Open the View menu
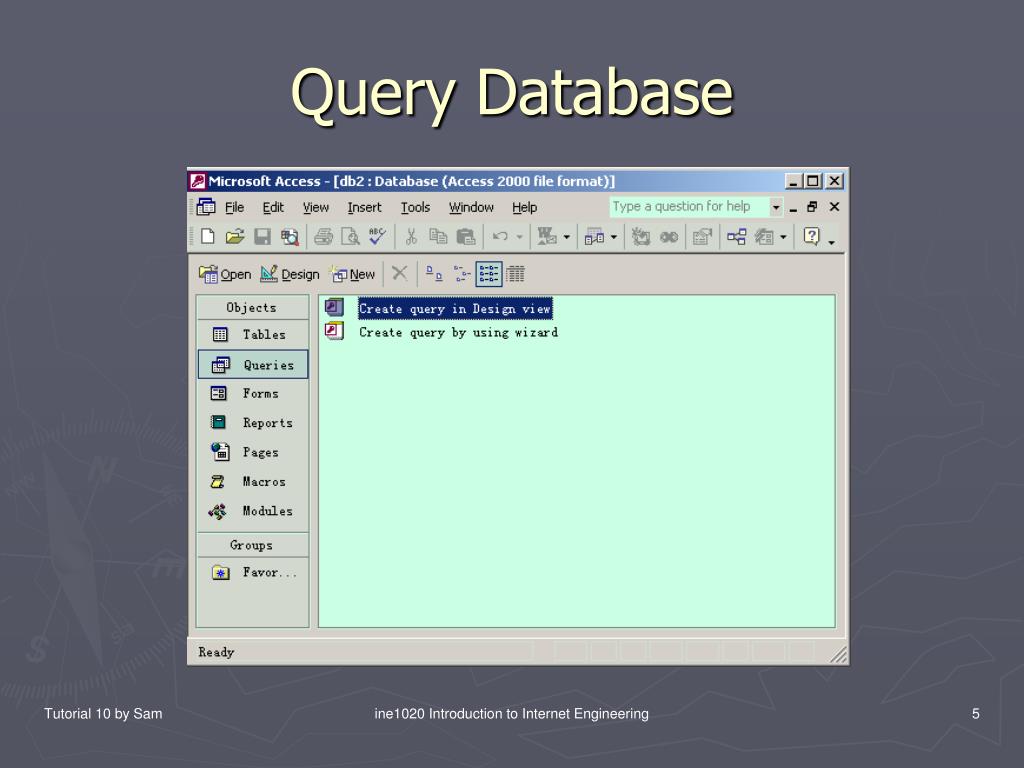Viewport: 1024px width, 768px height. click(x=316, y=208)
